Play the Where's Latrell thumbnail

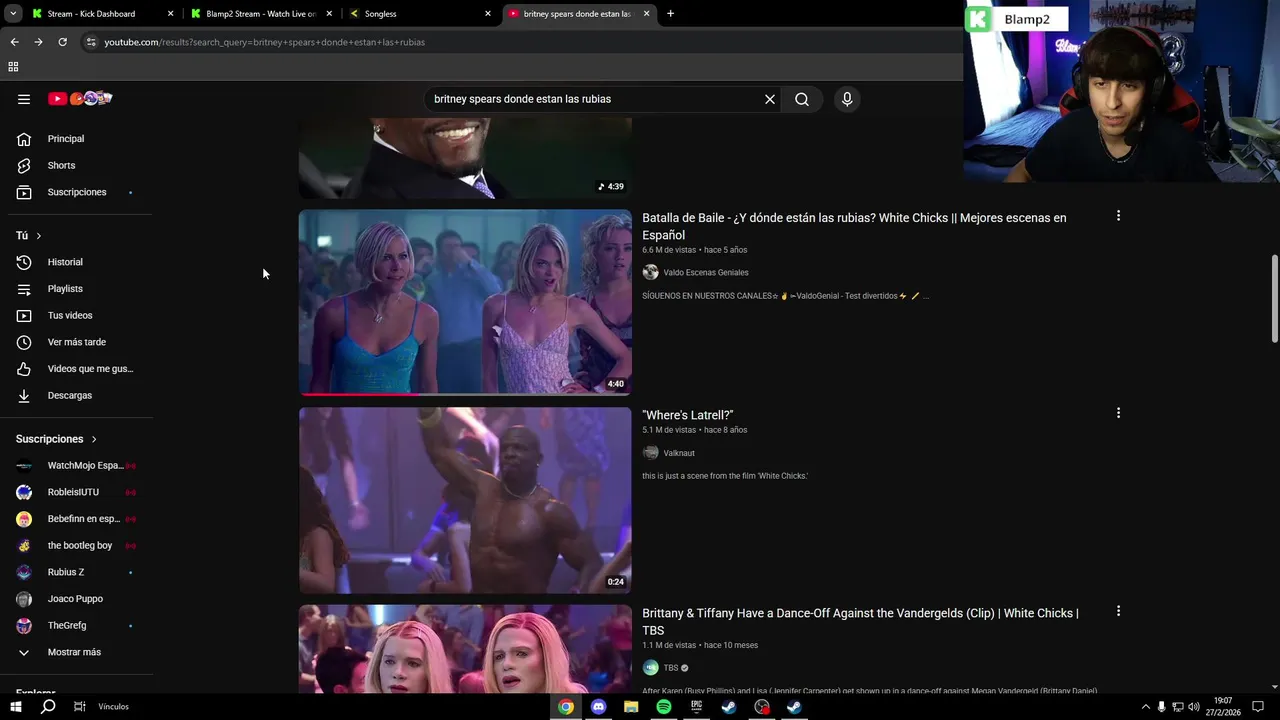(465, 500)
